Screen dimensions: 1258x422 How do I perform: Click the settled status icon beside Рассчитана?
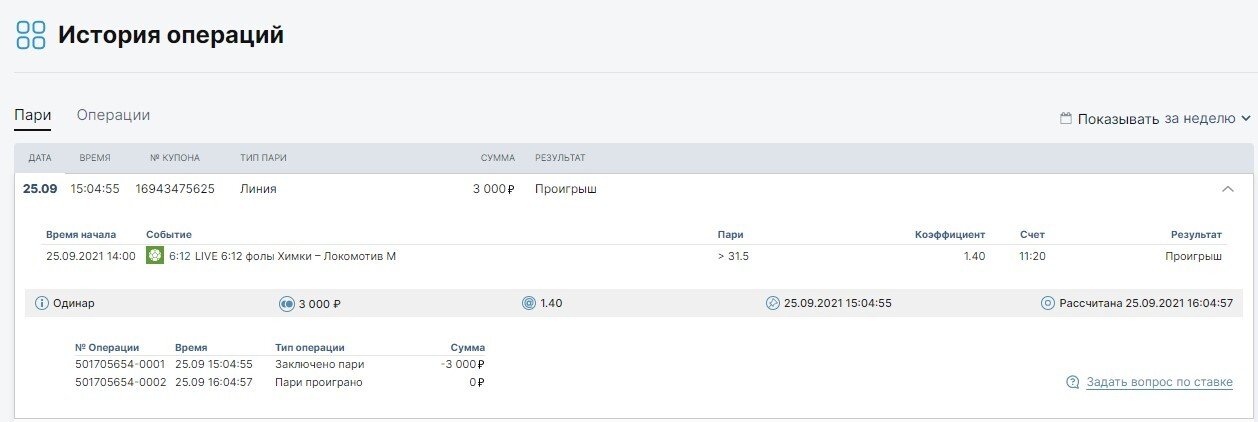pos(1048,303)
